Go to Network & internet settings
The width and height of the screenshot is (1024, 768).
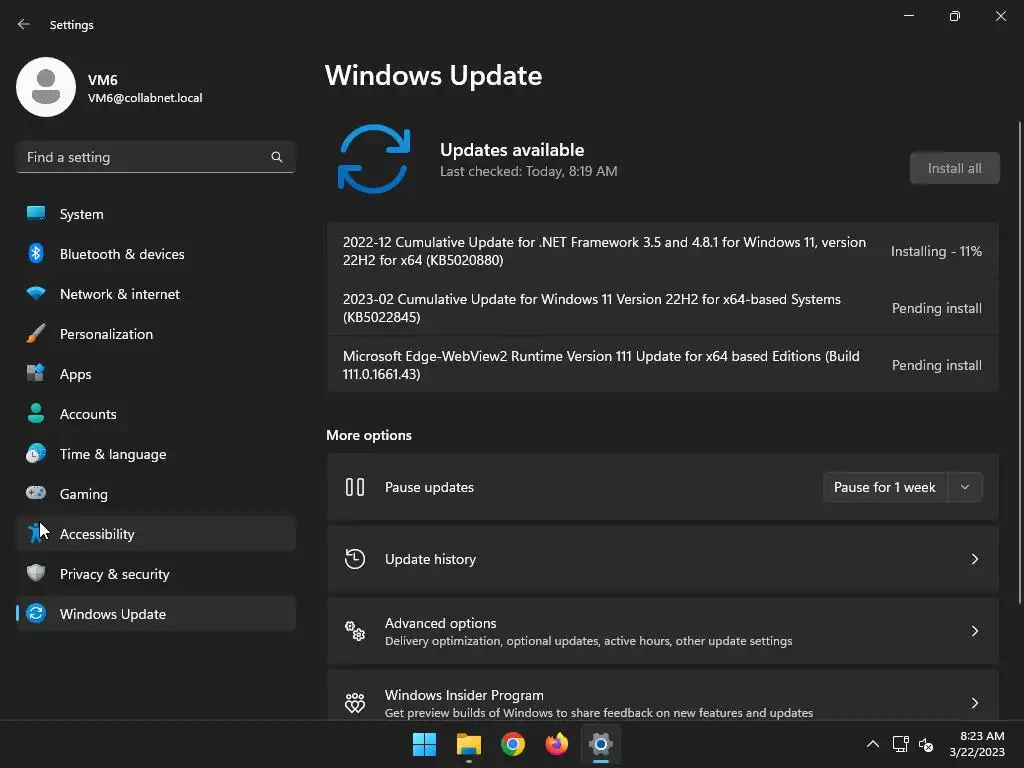pyautogui.click(x=156, y=294)
